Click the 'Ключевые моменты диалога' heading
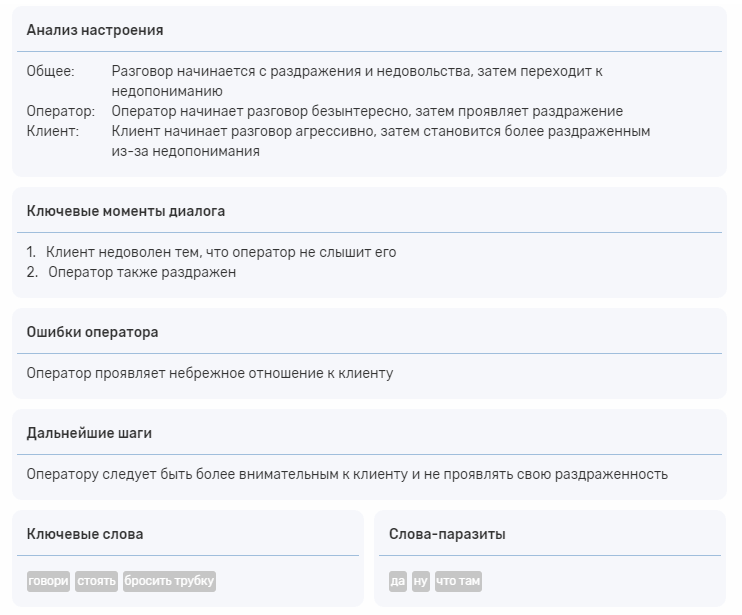 126,211
